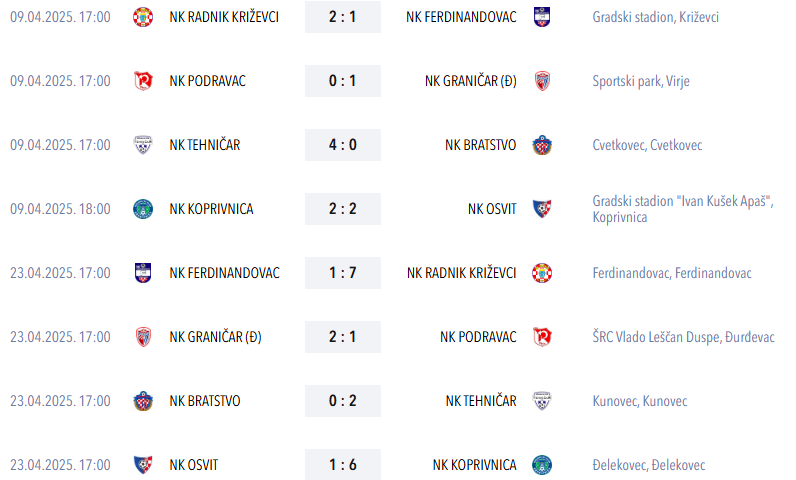Image resolution: width=796 pixels, height=480 pixels.
Task: Click NK Podravac crest in the 0:1 match
Action: pyautogui.click(x=143, y=81)
